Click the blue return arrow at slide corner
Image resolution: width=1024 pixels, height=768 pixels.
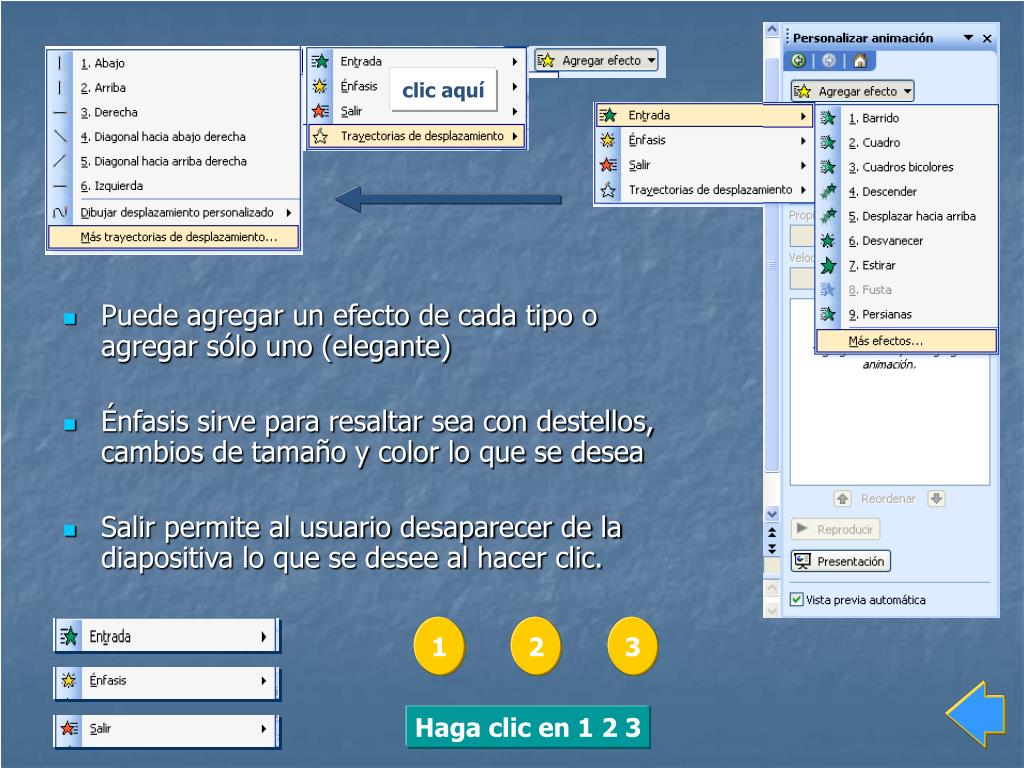pos(976,714)
